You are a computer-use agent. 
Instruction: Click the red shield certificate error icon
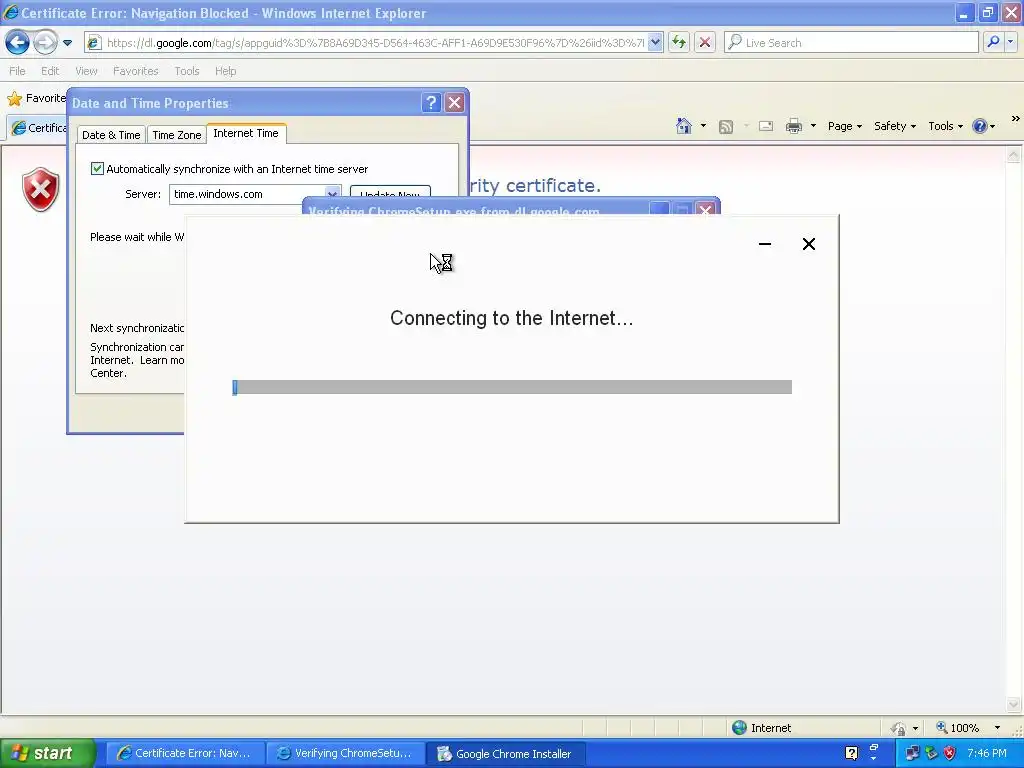[40, 189]
